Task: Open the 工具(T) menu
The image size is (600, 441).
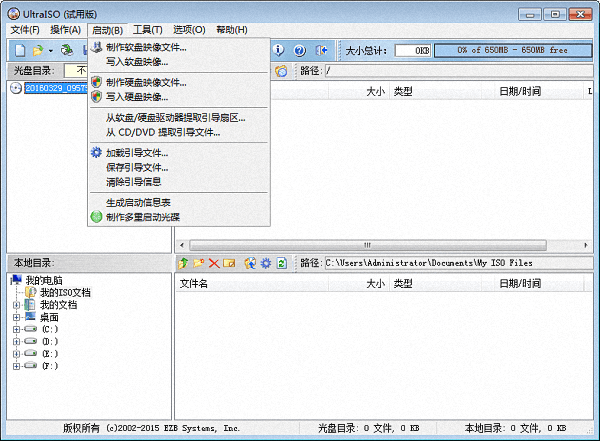Action: tap(148, 30)
